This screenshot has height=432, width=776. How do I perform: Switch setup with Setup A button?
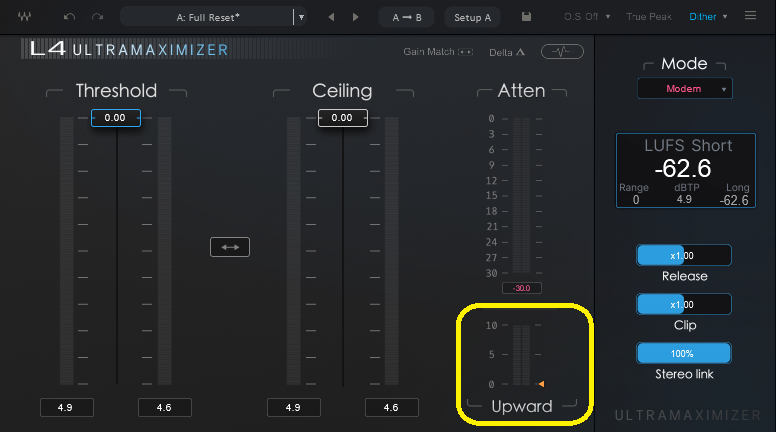click(472, 17)
